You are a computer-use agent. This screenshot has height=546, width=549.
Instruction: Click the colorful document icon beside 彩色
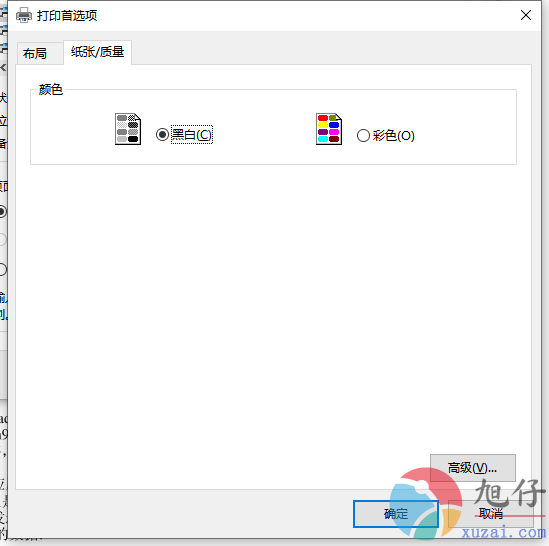(329, 129)
